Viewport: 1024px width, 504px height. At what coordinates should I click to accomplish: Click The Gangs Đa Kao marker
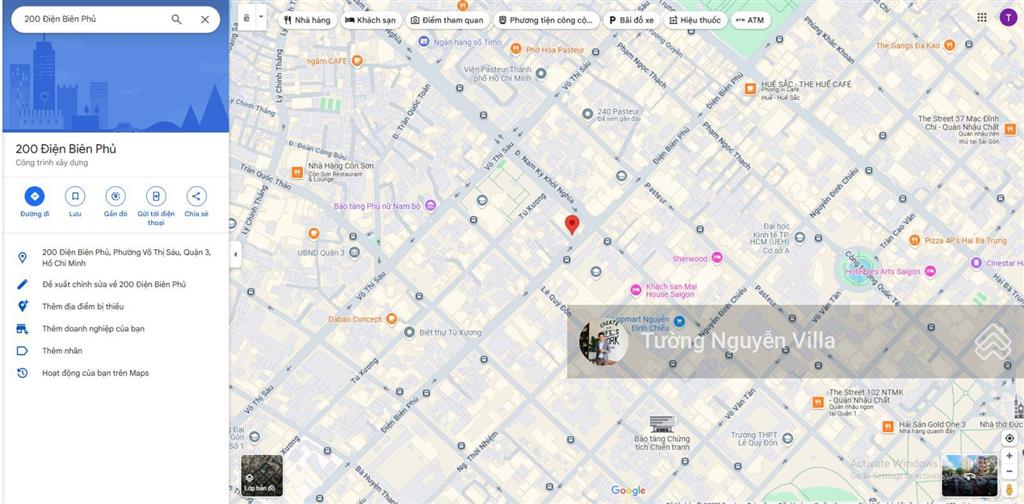[x=950, y=45]
